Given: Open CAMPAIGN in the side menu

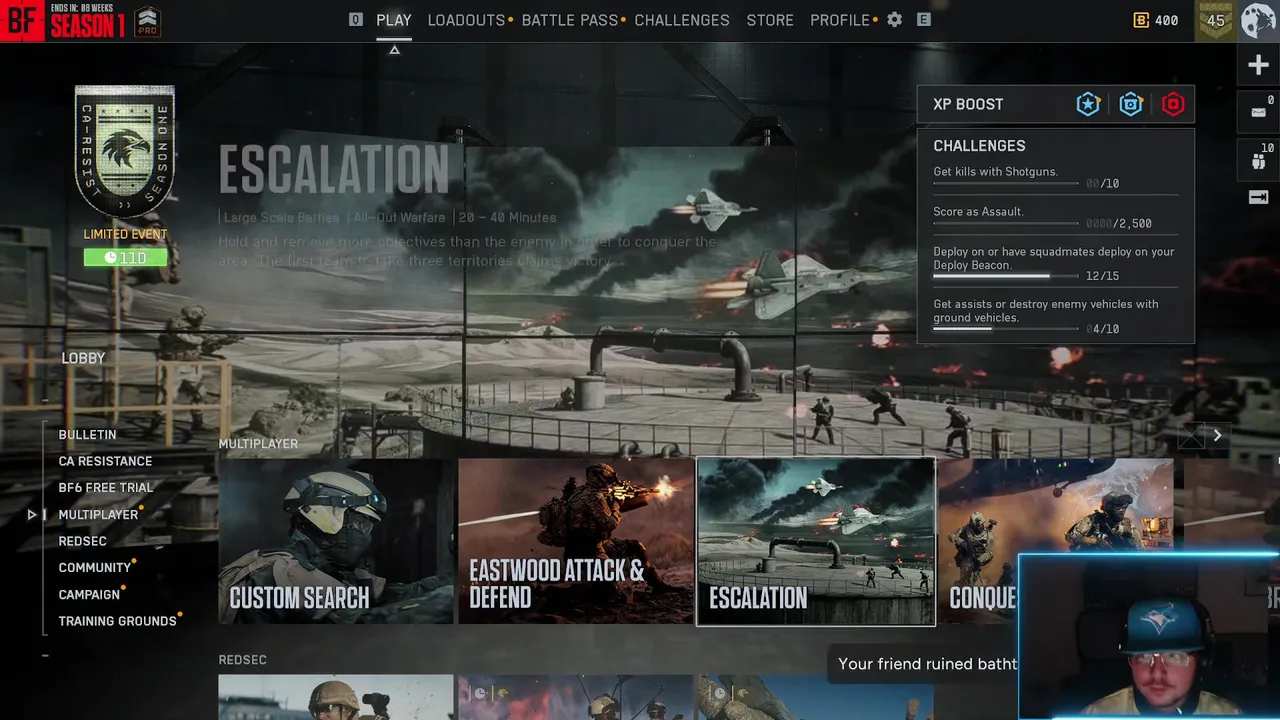Looking at the screenshot, I should pos(89,594).
